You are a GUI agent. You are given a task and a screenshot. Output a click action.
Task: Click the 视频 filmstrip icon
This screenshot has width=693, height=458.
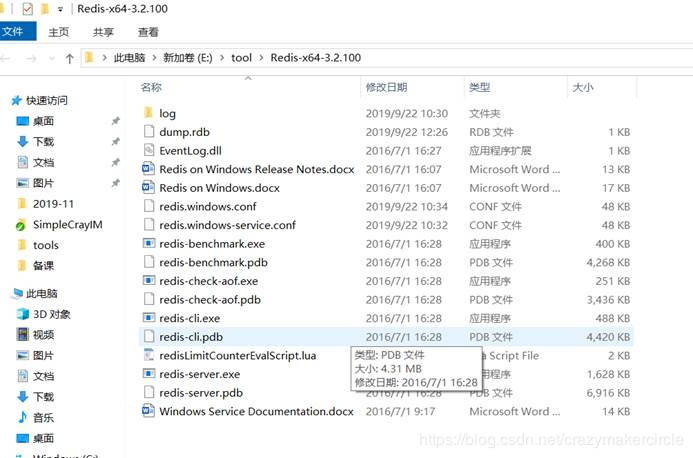tap(22, 335)
